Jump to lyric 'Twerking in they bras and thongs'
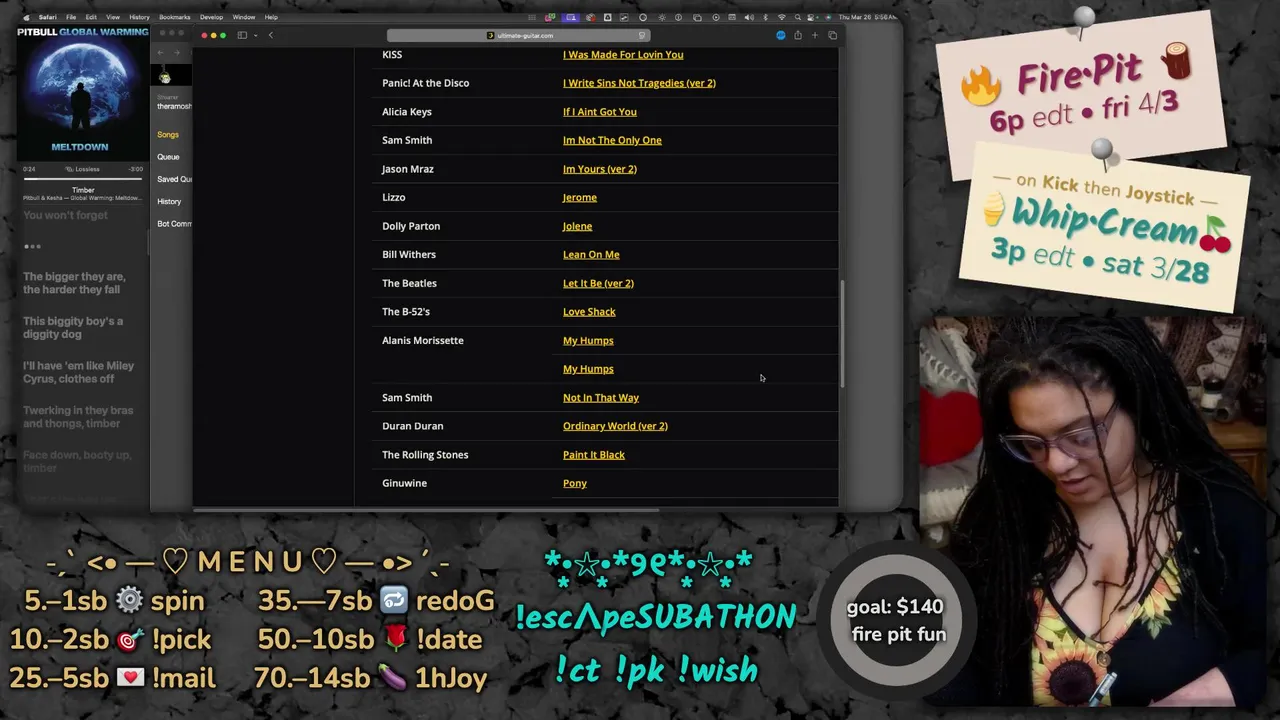Image resolution: width=1280 pixels, height=720 pixels. point(78,416)
